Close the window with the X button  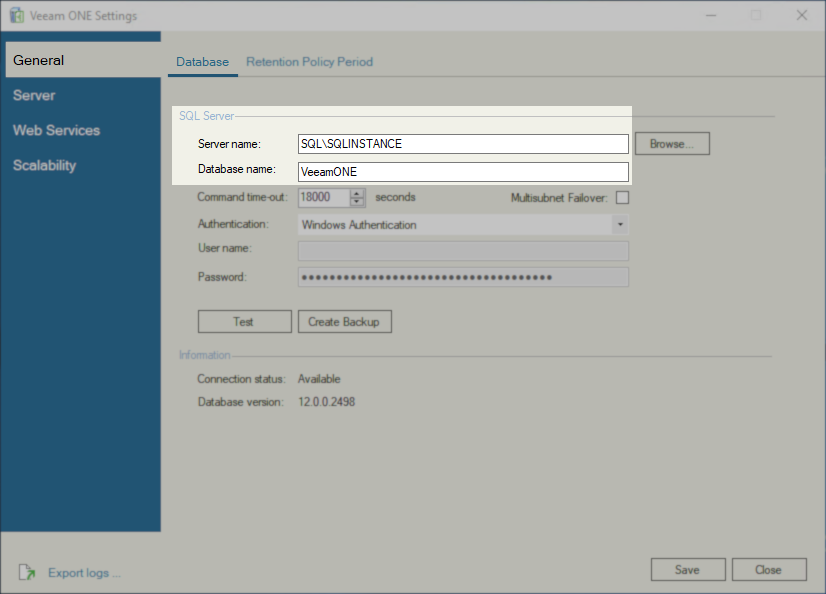[x=801, y=15]
